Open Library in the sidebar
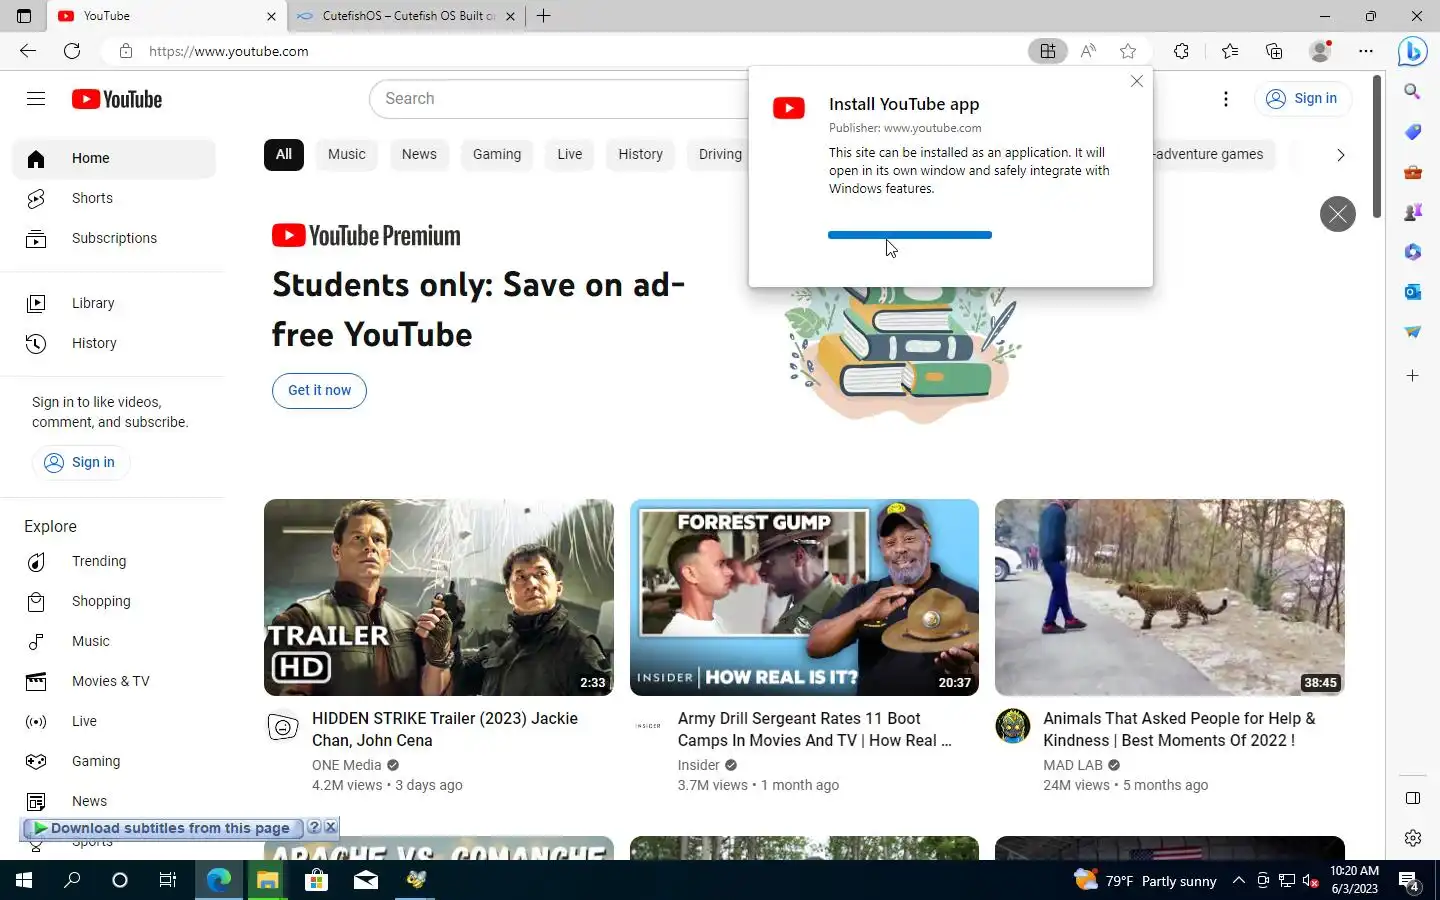The height and width of the screenshot is (900, 1440). point(114,303)
